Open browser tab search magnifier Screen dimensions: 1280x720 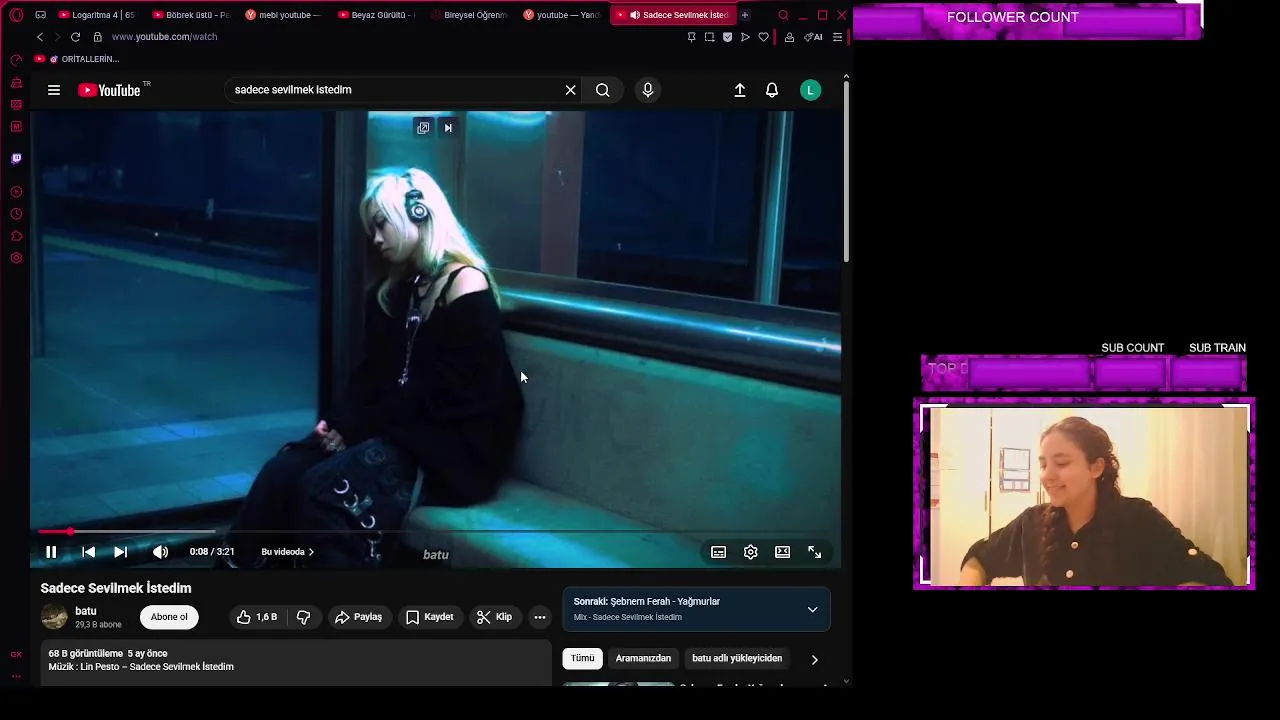point(783,15)
